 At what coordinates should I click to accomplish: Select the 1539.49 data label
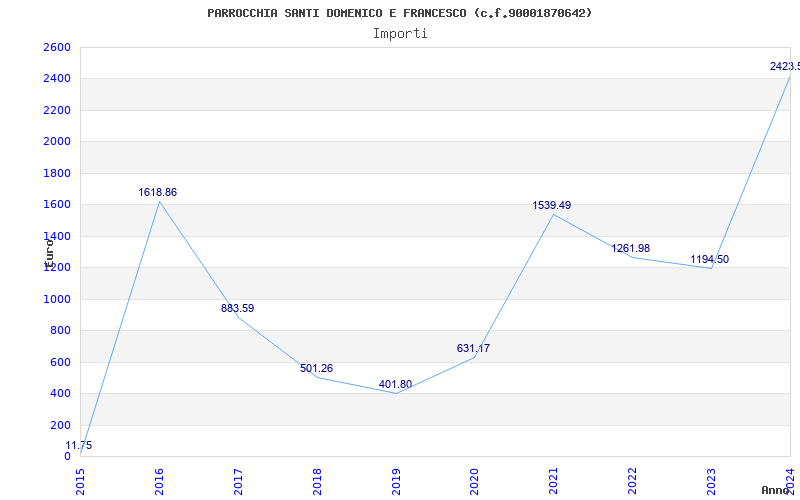[552, 205]
